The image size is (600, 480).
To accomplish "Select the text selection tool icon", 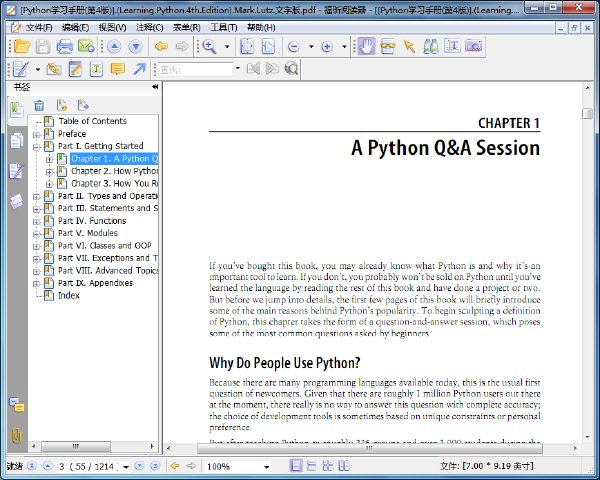I will coord(452,46).
